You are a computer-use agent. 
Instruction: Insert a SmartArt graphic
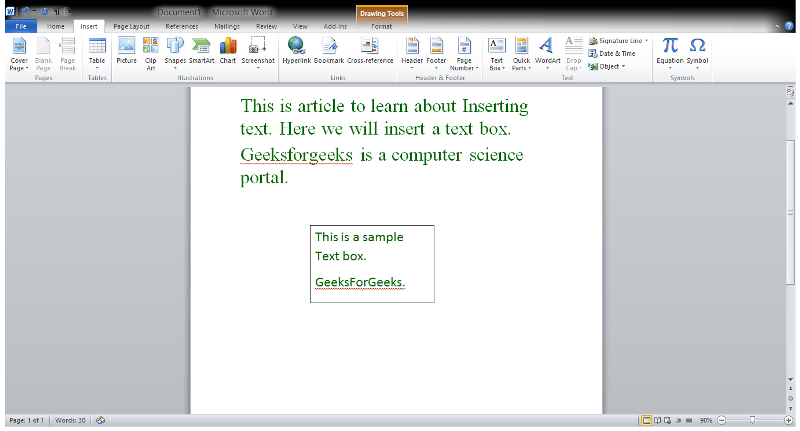point(202,51)
